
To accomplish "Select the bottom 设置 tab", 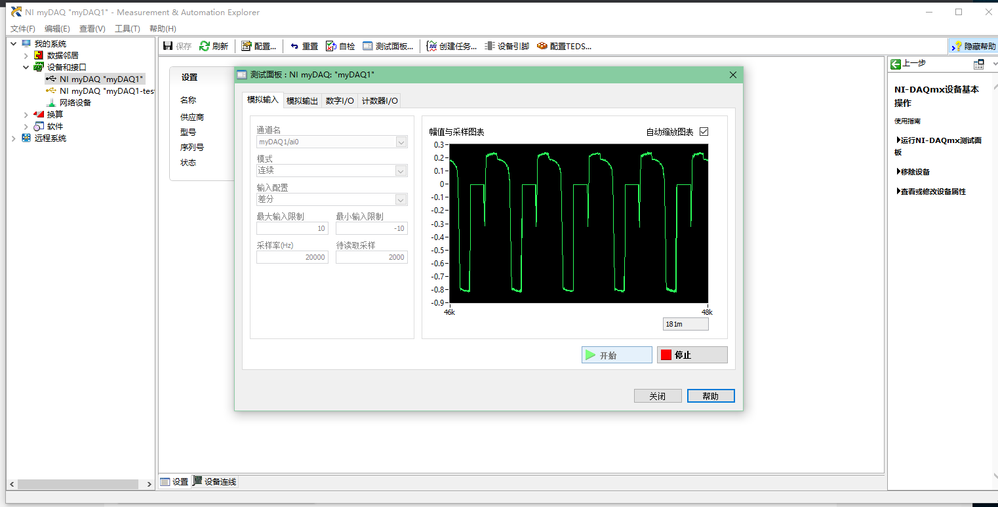I will [x=174, y=482].
